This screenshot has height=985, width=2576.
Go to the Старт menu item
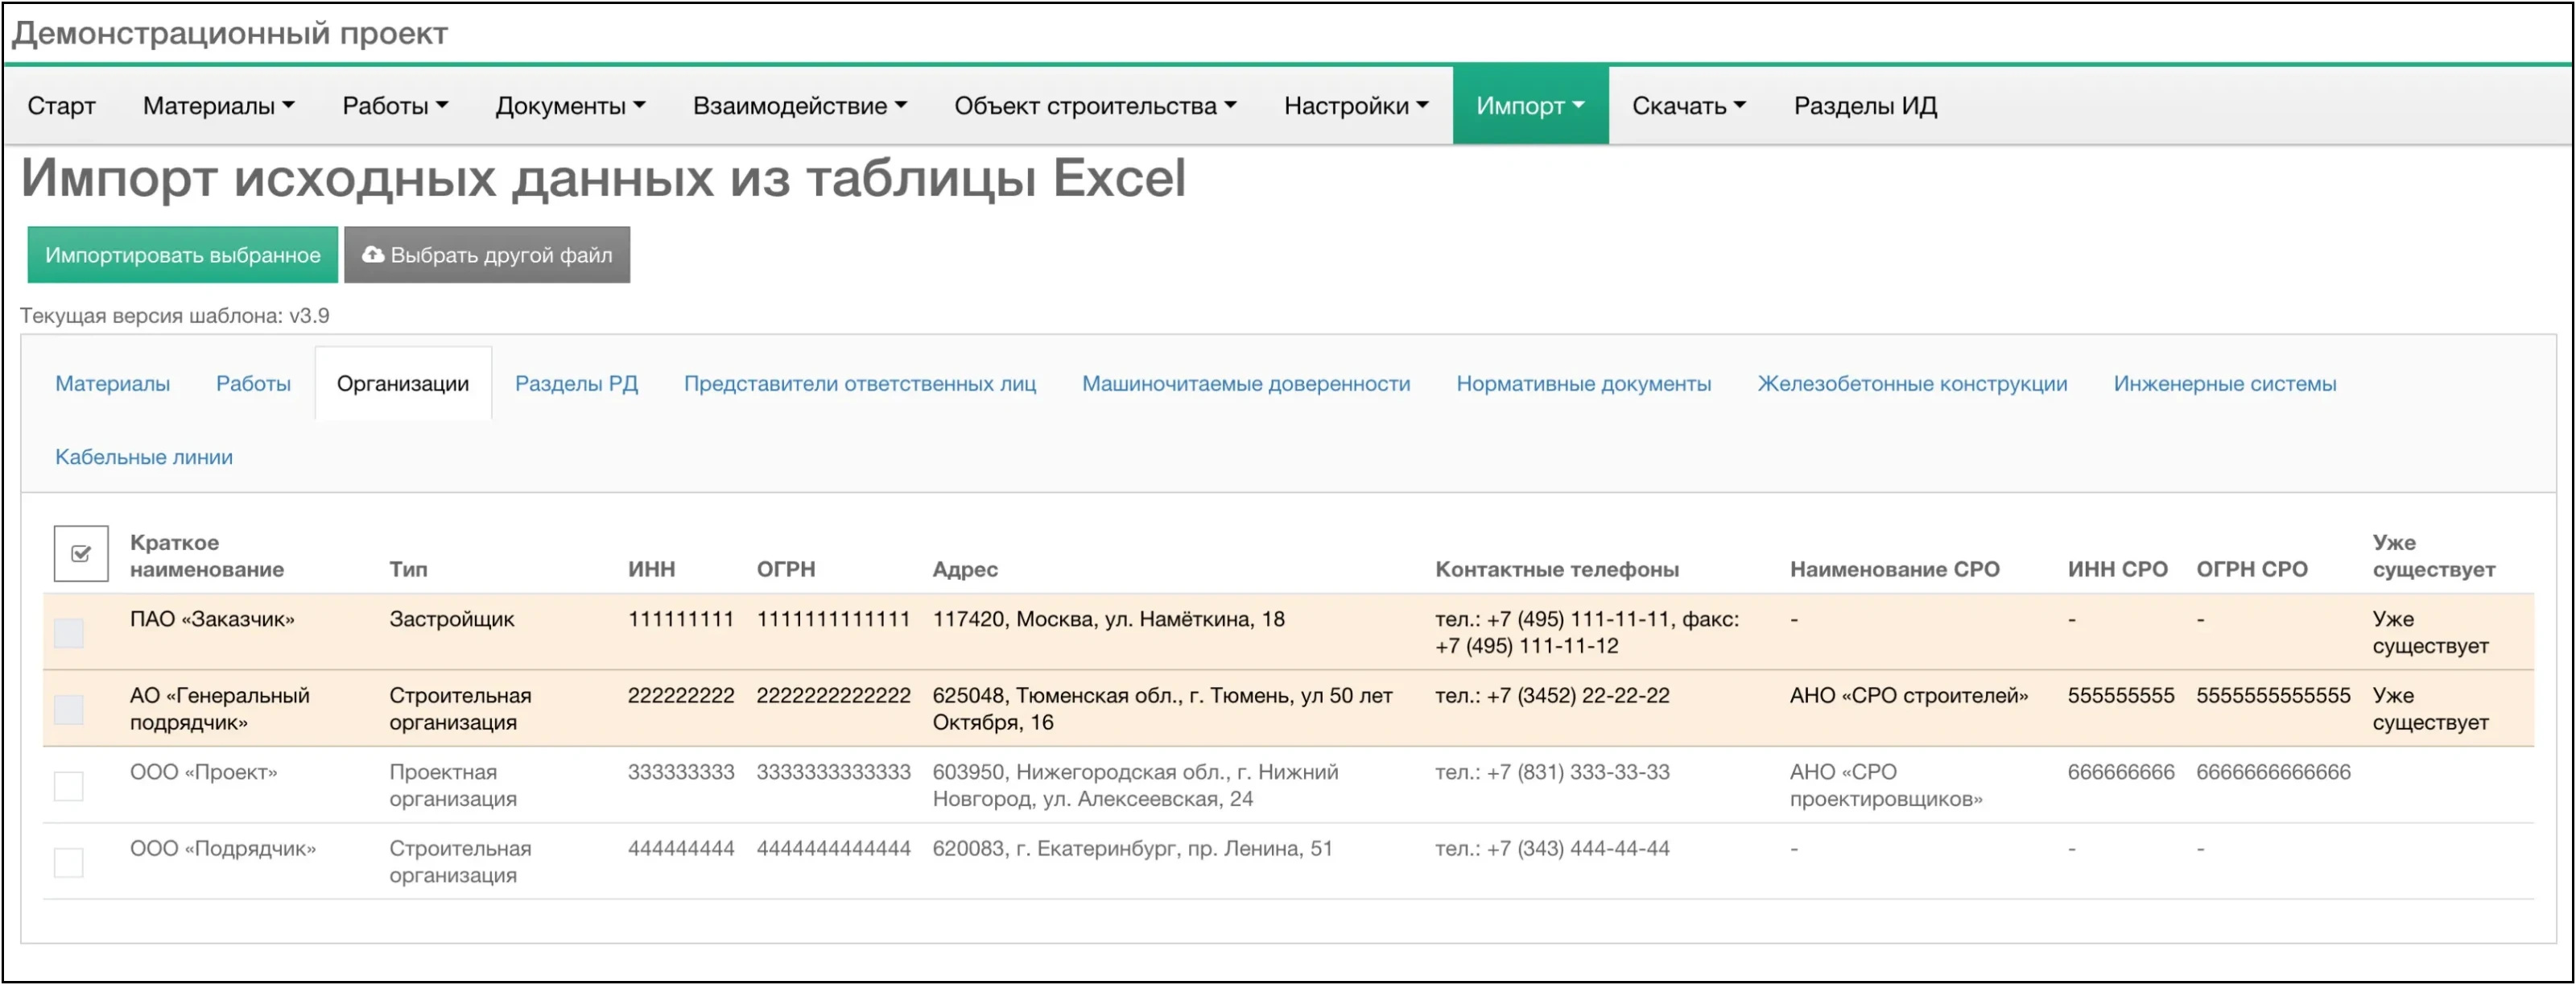(61, 105)
